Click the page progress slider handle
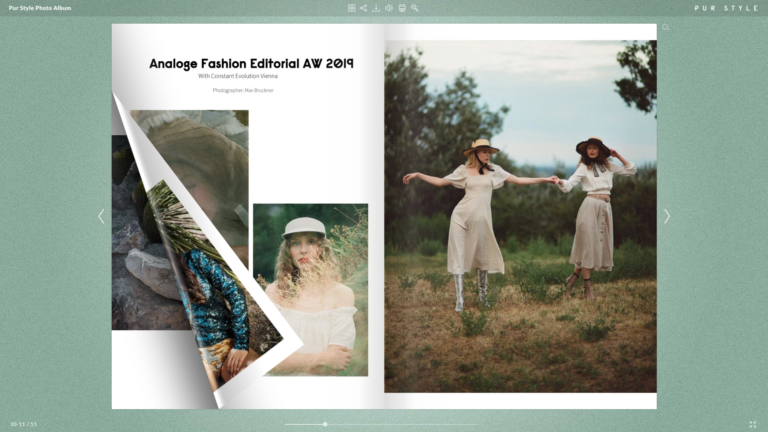Screen dimensions: 768x432 pyautogui.click(x=325, y=424)
